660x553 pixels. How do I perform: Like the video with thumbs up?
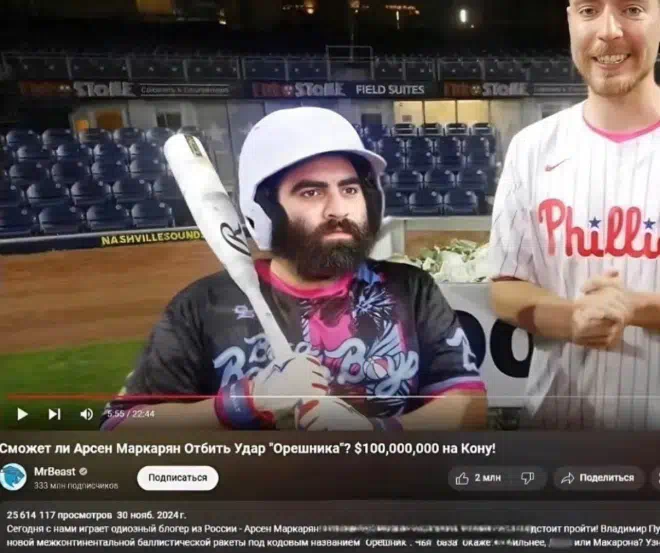[x=462, y=478]
